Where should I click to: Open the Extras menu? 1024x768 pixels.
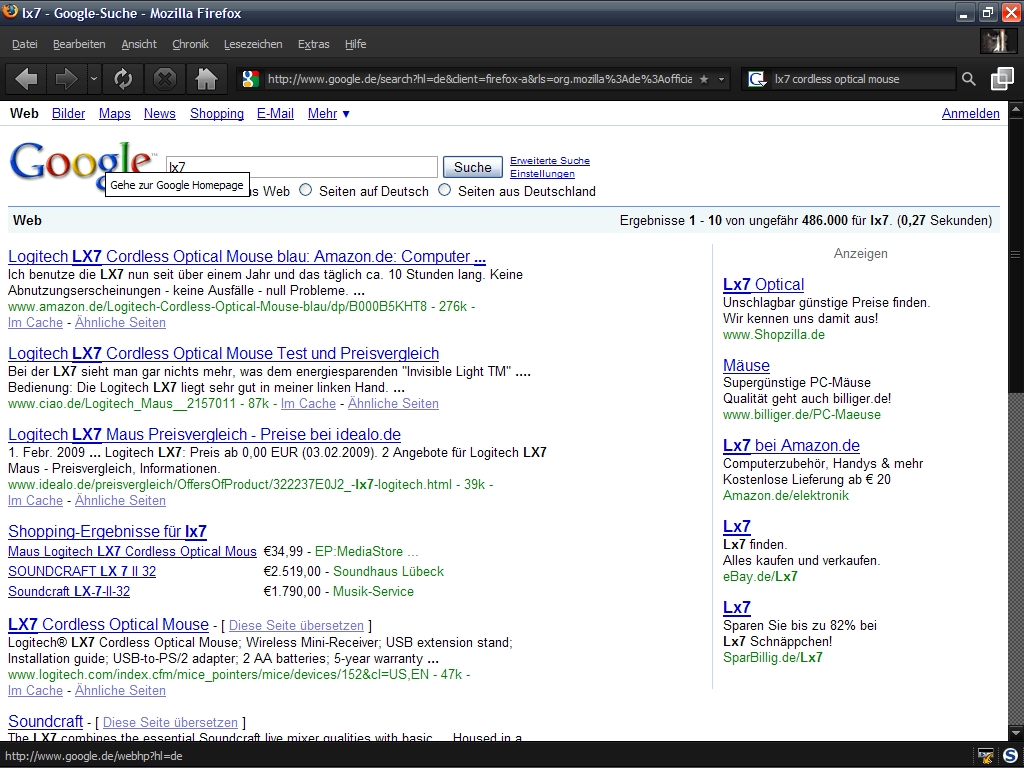(313, 44)
